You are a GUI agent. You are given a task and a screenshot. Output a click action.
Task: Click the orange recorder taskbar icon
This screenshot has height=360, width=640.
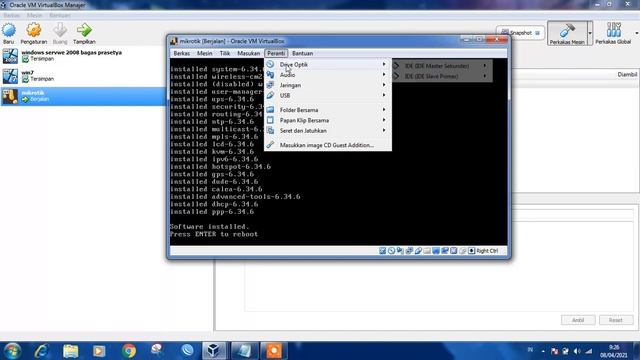pos(273,351)
